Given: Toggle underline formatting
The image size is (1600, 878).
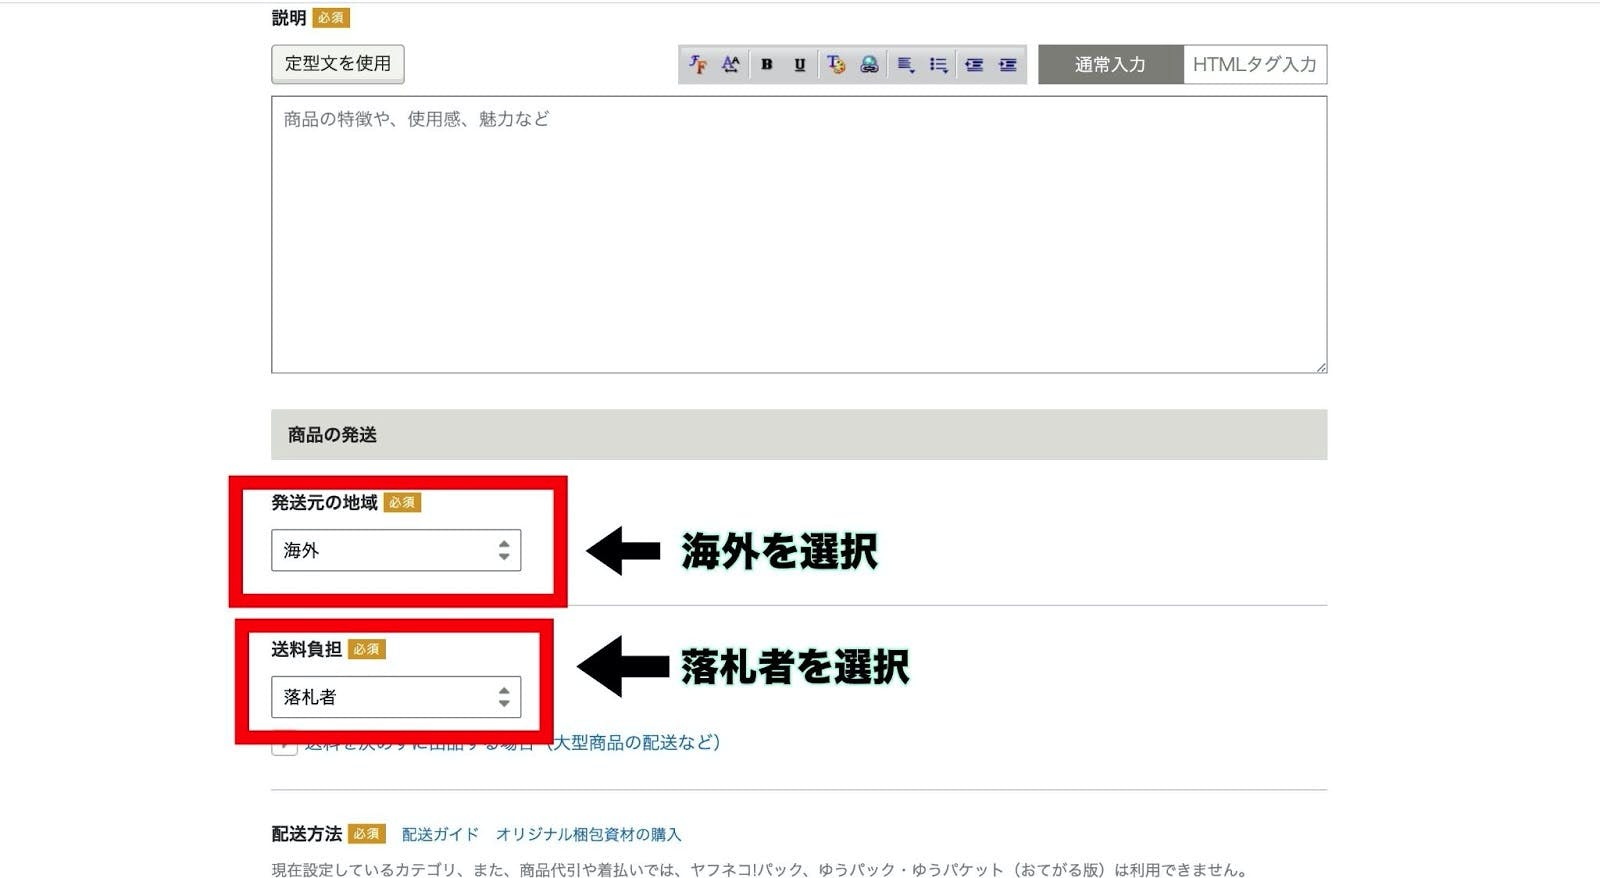Looking at the screenshot, I should [799, 65].
